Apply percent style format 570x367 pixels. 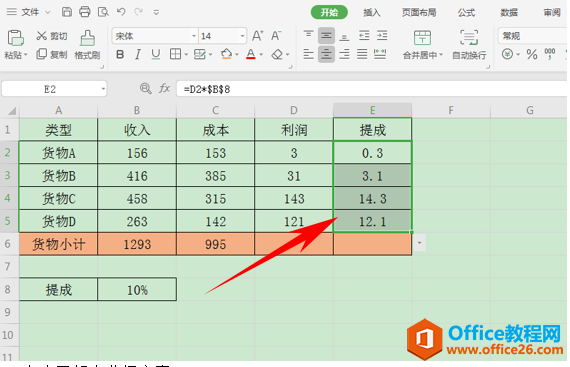pyautogui.click(x=532, y=55)
